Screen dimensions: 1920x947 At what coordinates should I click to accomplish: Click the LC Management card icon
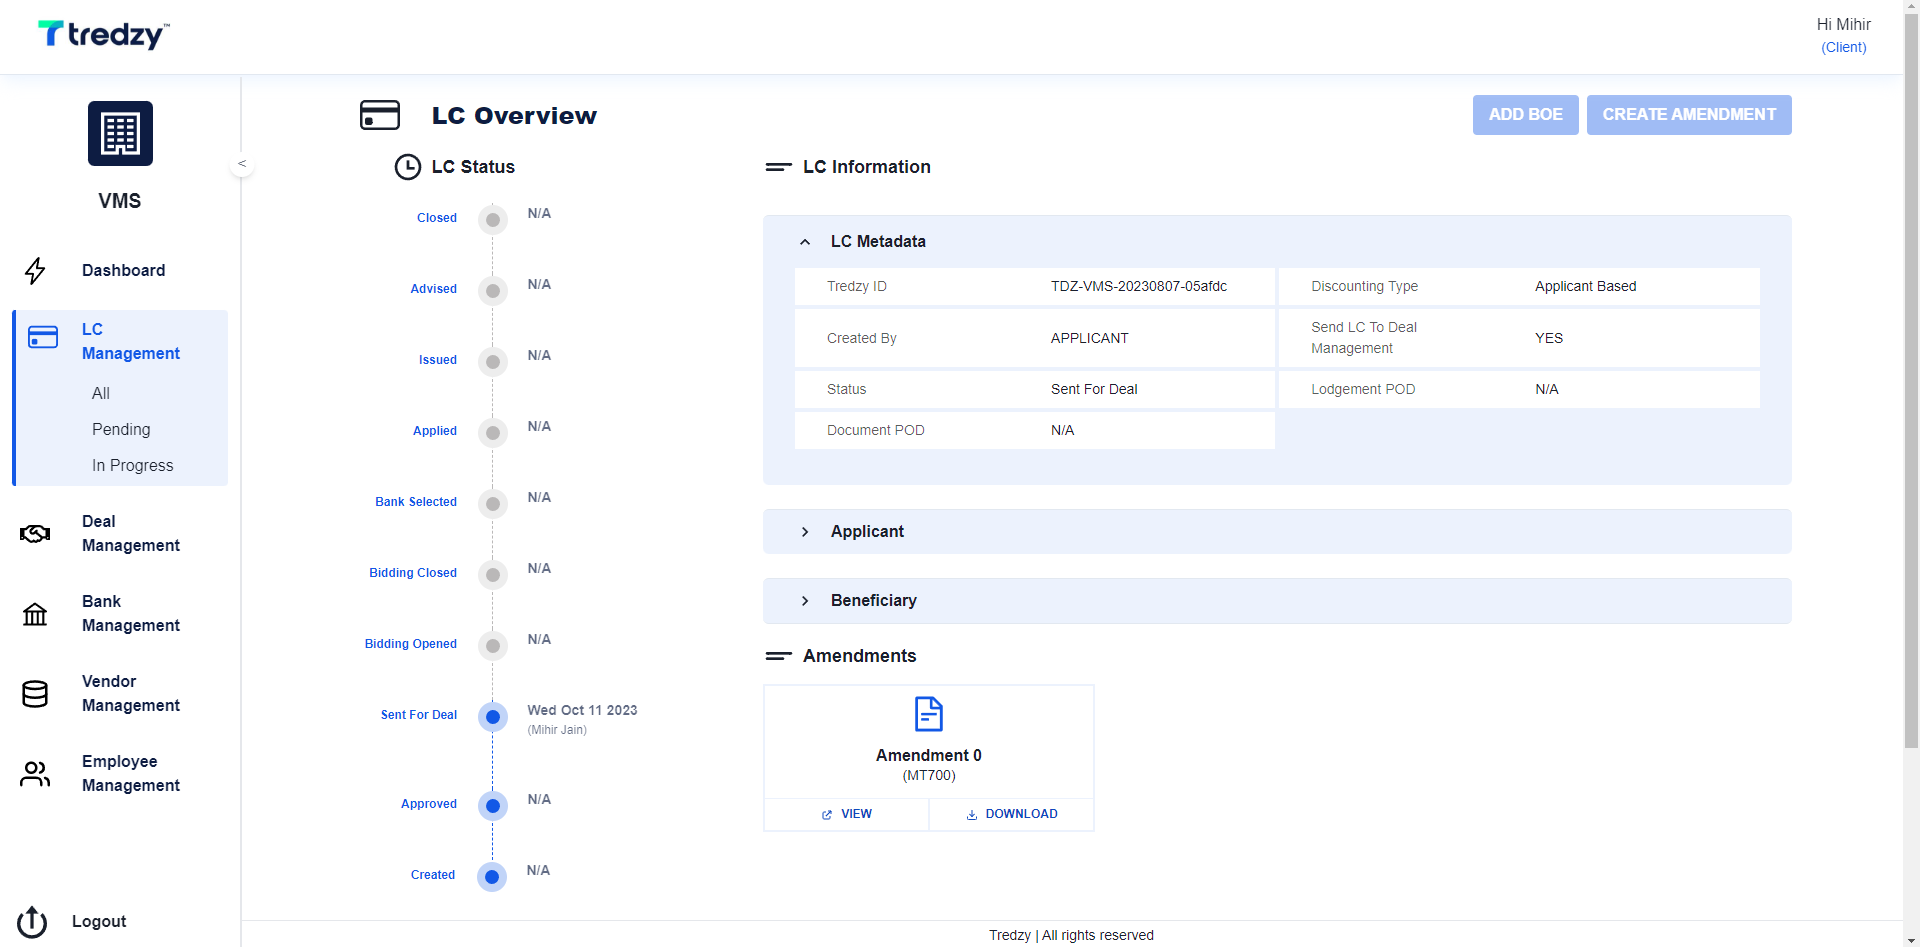(43, 337)
